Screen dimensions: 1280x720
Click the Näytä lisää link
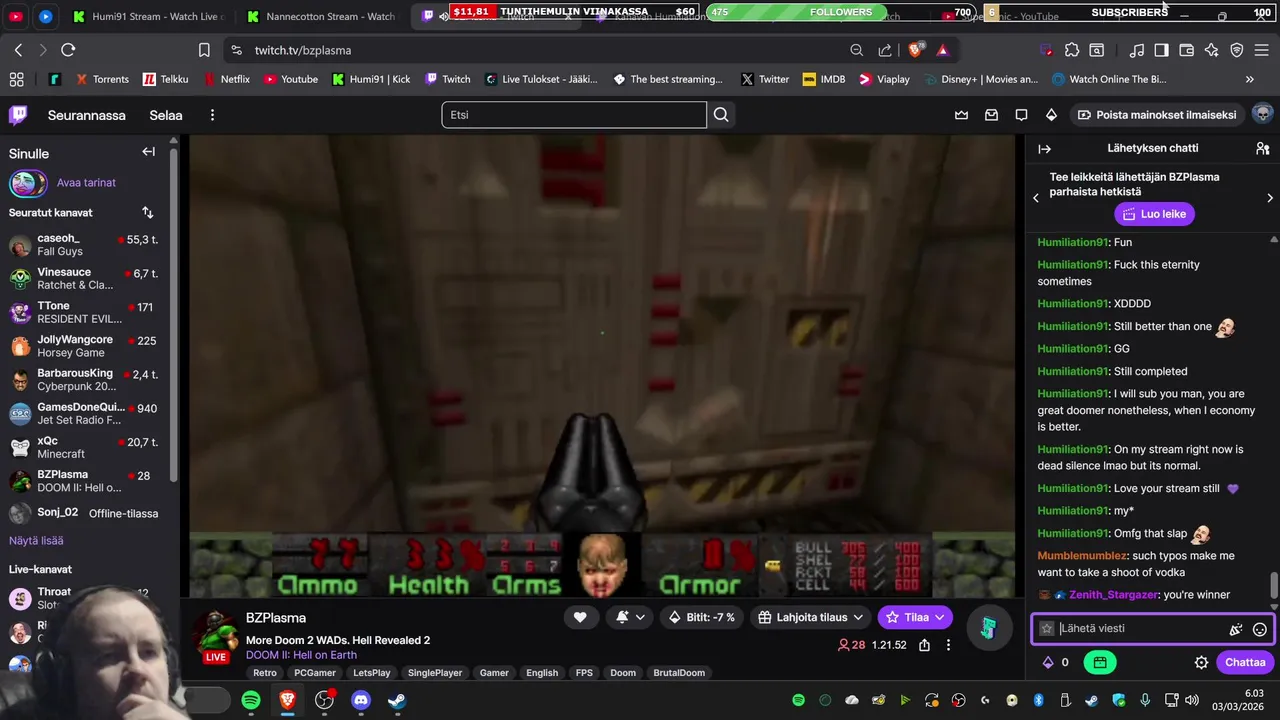coord(36,541)
